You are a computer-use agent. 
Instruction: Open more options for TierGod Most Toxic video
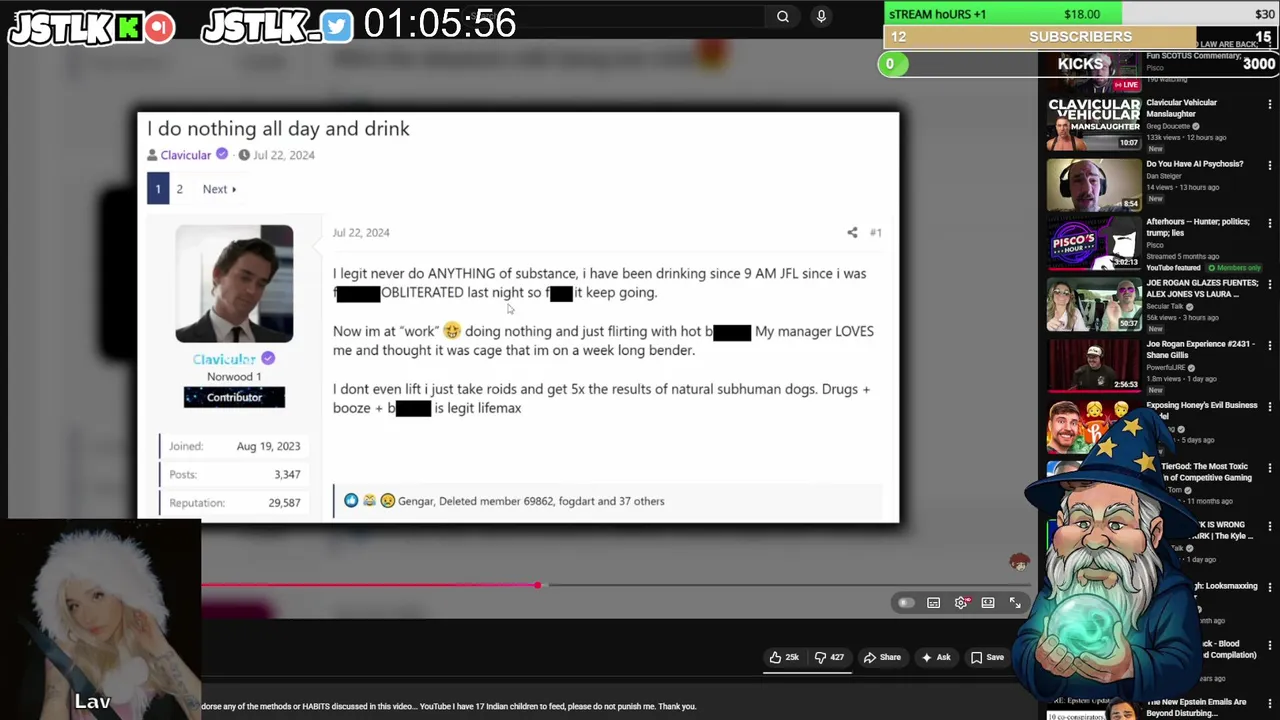coord(1269,467)
